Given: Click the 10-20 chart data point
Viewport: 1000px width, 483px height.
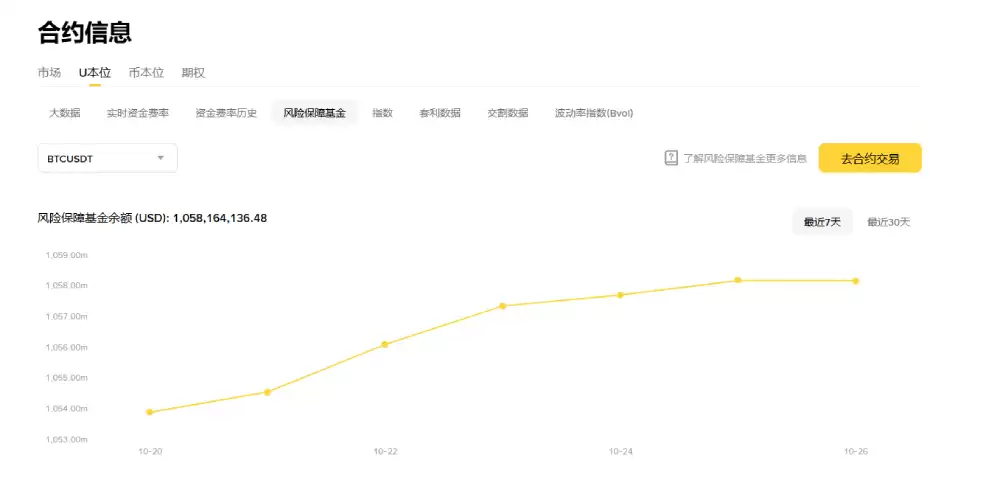Looking at the screenshot, I should [x=150, y=412].
